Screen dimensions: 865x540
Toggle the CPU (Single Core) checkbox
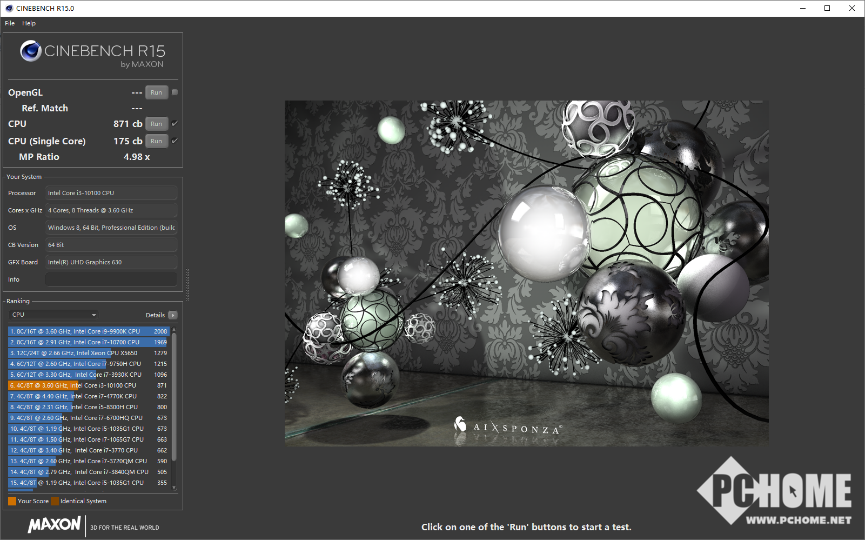point(175,141)
